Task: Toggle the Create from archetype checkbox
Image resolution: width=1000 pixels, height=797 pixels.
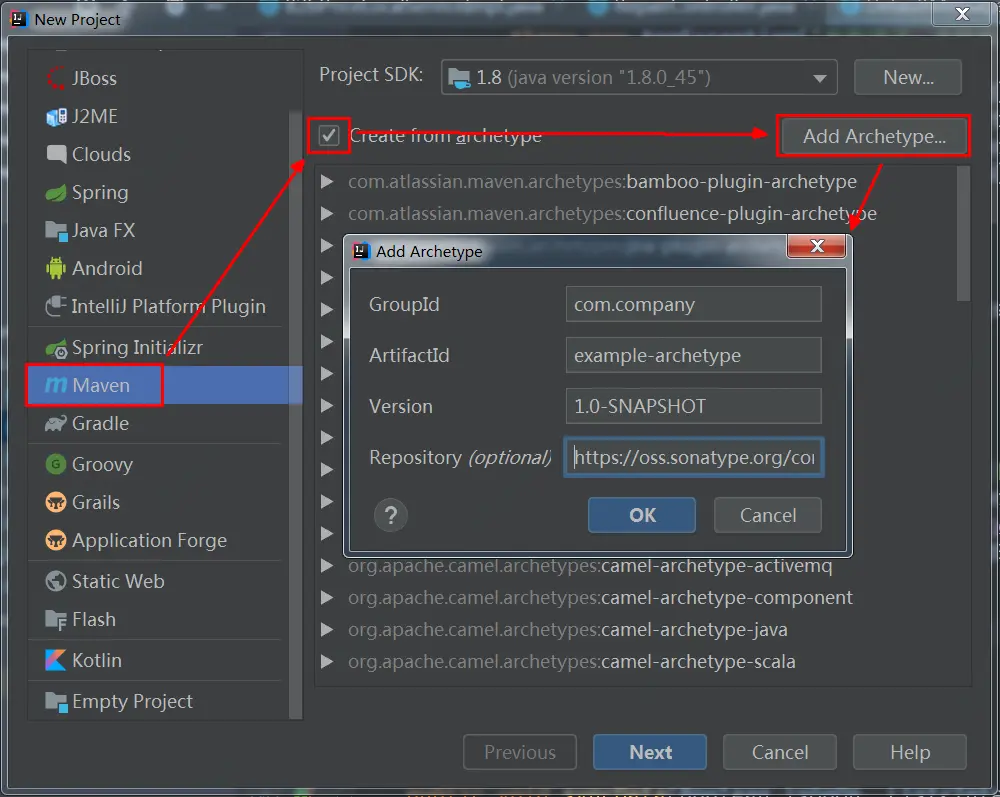Action: (x=328, y=135)
